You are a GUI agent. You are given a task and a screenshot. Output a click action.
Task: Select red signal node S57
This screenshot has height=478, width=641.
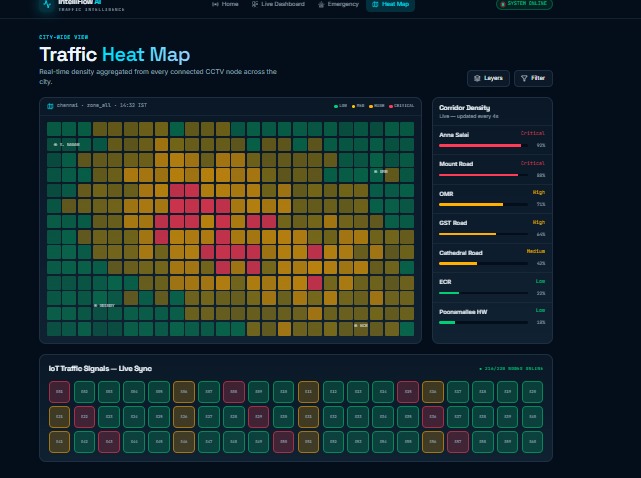pos(458,442)
